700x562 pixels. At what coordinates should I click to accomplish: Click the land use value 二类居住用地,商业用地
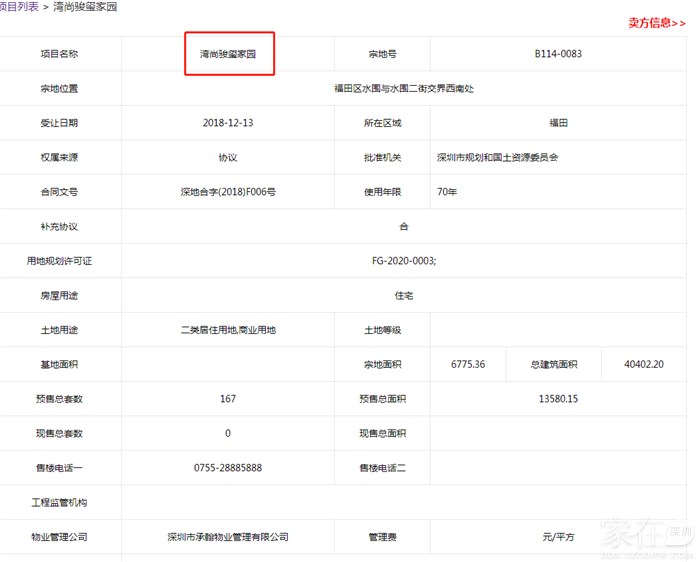[x=228, y=330]
